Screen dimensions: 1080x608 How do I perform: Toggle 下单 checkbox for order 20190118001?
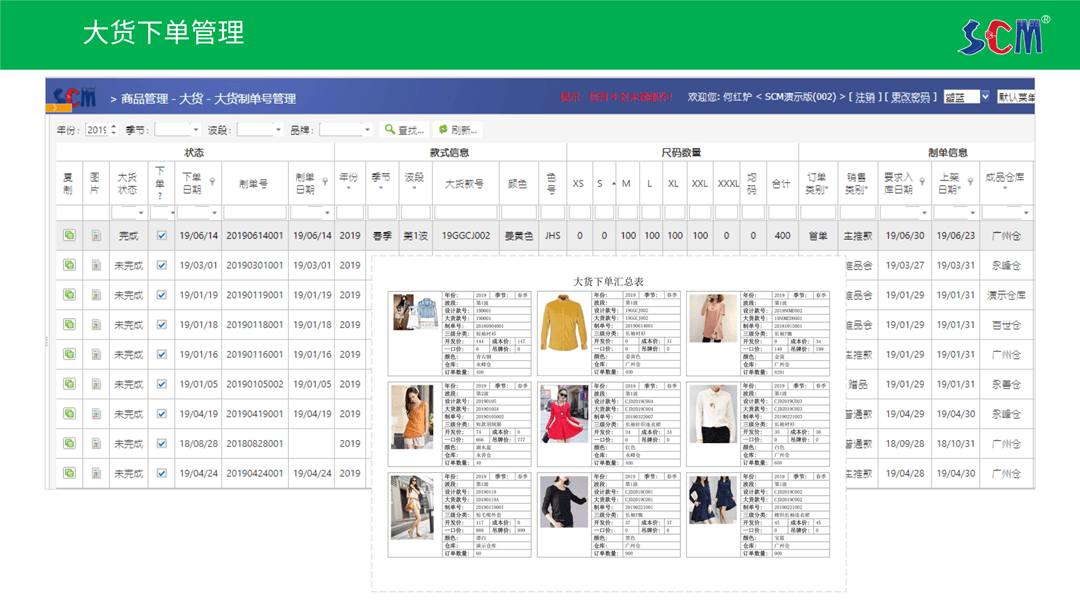161,324
